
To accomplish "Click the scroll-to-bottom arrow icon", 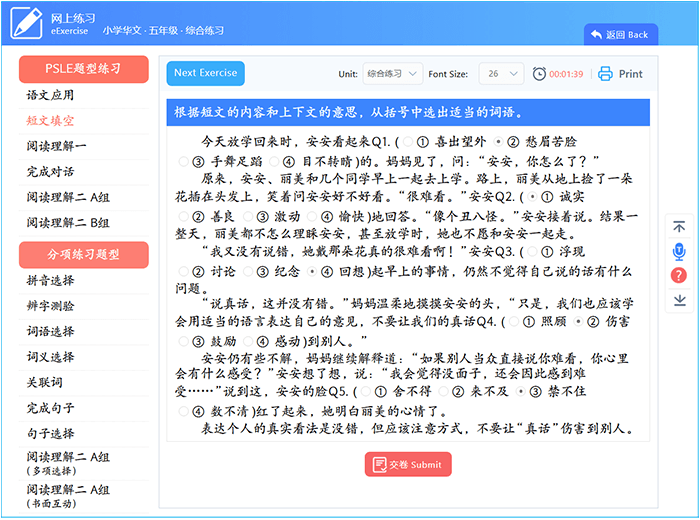I will tap(679, 299).
